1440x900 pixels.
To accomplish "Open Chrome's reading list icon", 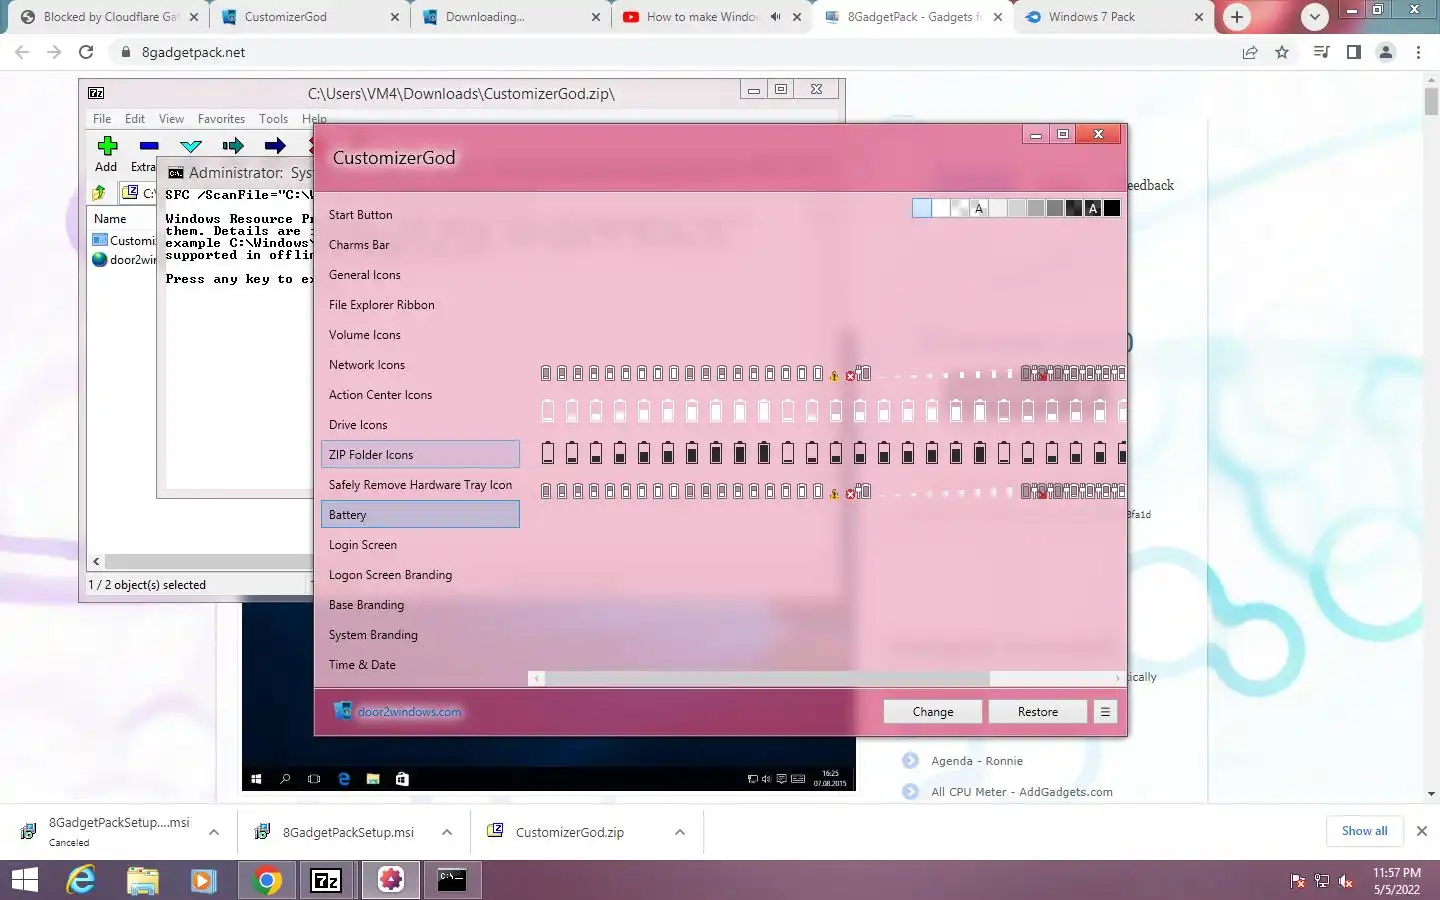I will (1322, 52).
